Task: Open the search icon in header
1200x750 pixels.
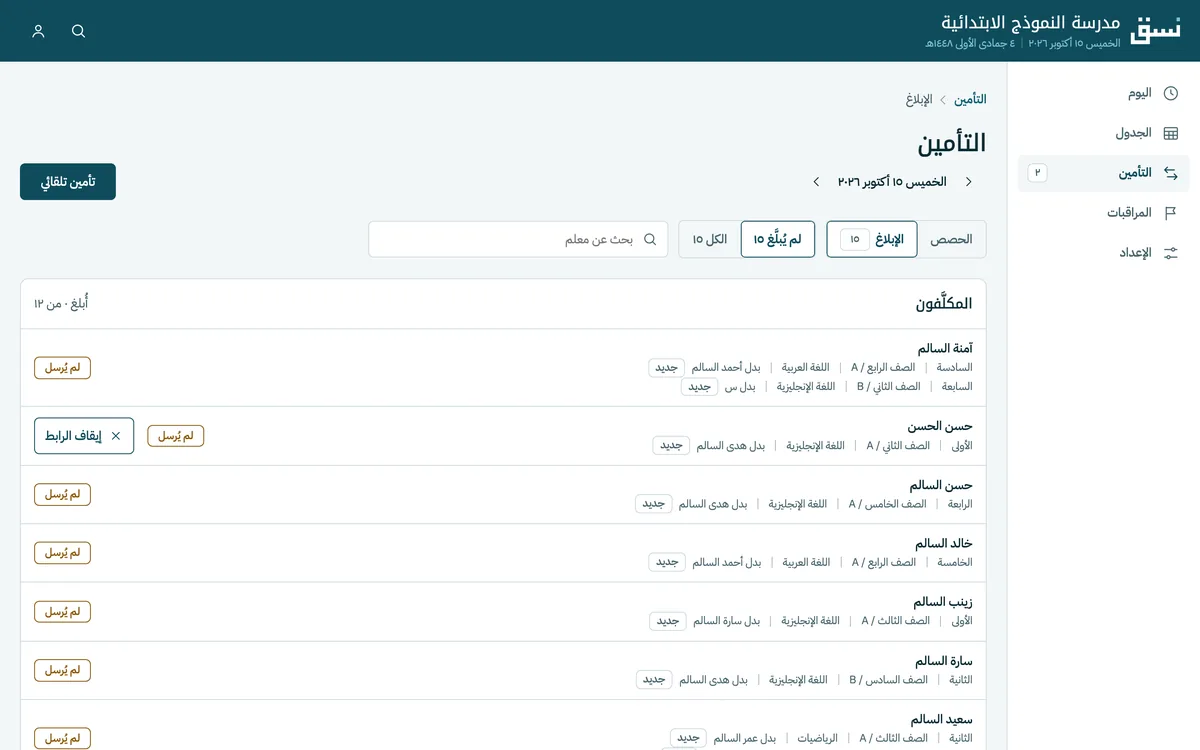Action: pyautogui.click(x=79, y=31)
